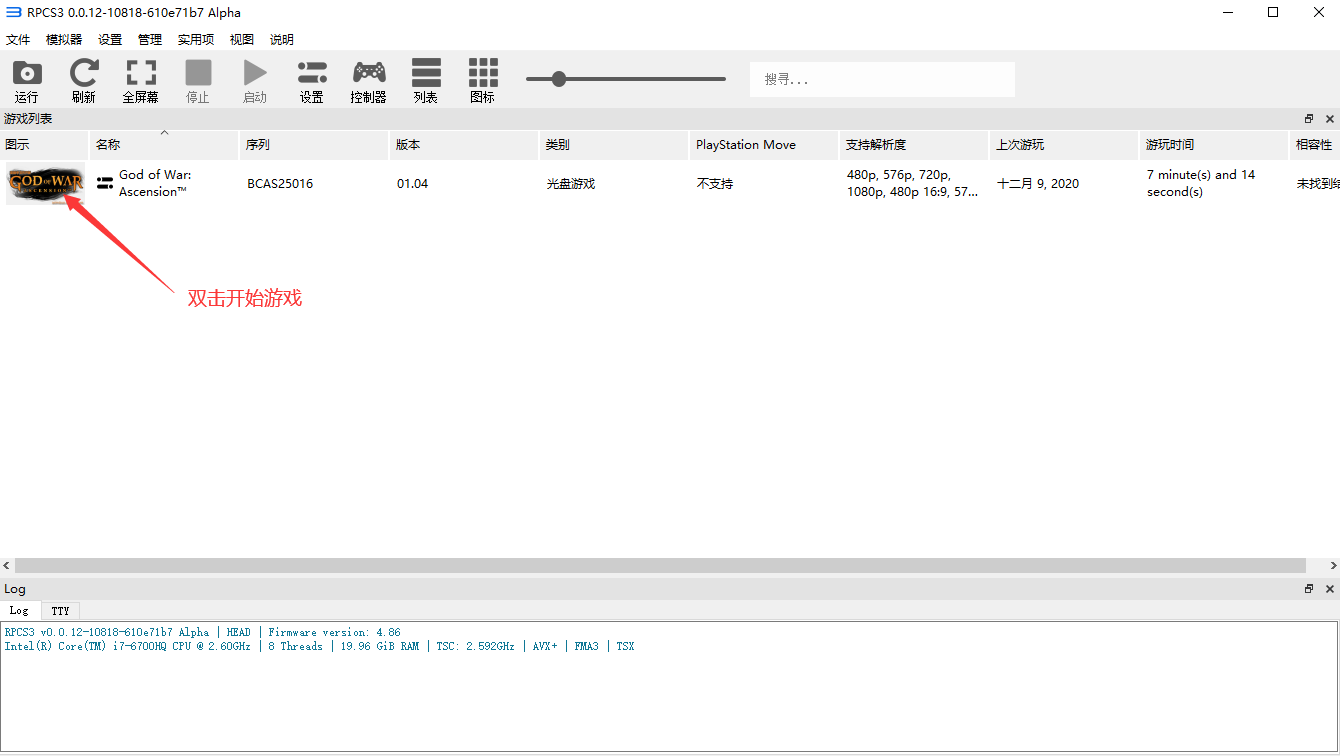Click the icon size slider handle
1340x756 pixels.
click(x=559, y=79)
